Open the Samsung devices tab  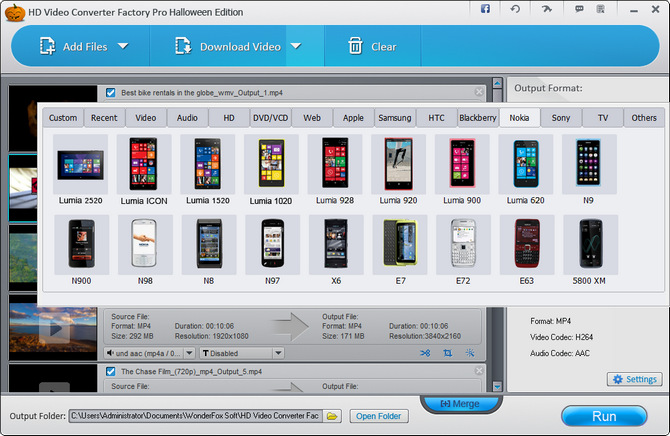pos(395,118)
